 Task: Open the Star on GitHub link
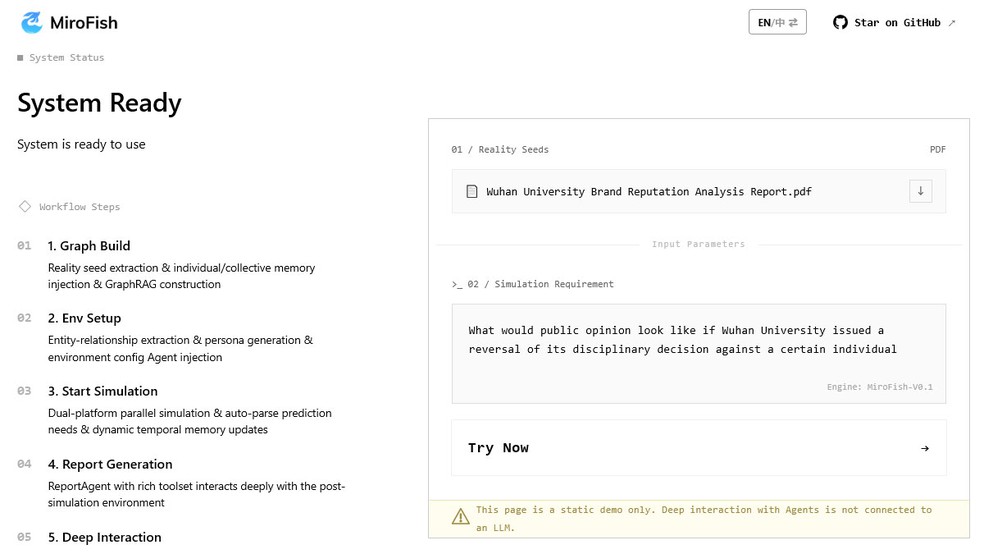click(897, 22)
